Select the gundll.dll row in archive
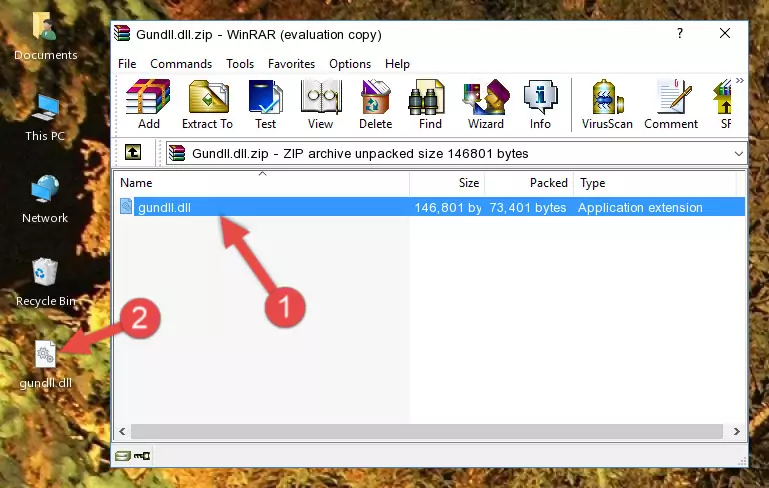The width and height of the screenshot is (769, 488). coord(432,207)
